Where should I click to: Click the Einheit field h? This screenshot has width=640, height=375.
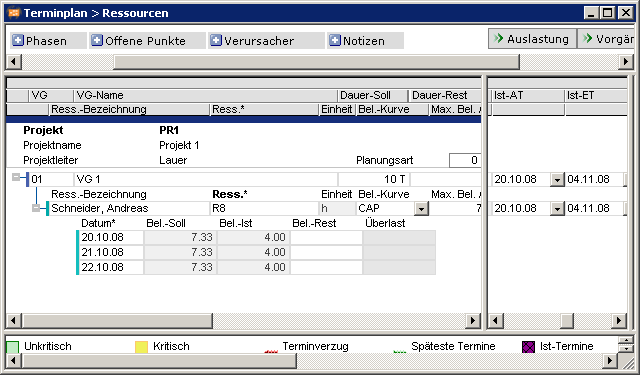pos(337,209)
